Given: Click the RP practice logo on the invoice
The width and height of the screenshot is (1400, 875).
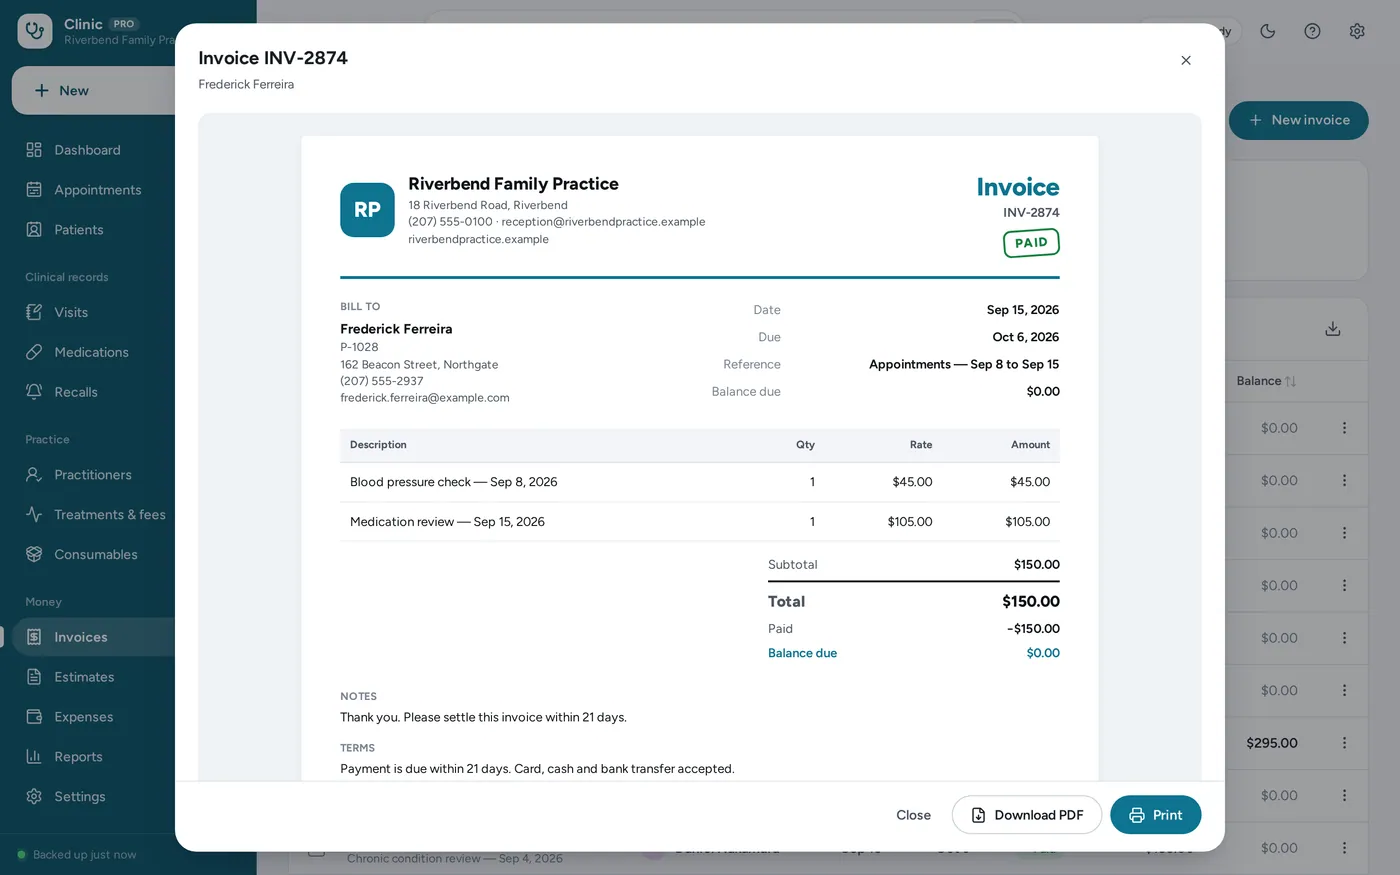Looking at the screenshot, I should [x=367, y=210].
